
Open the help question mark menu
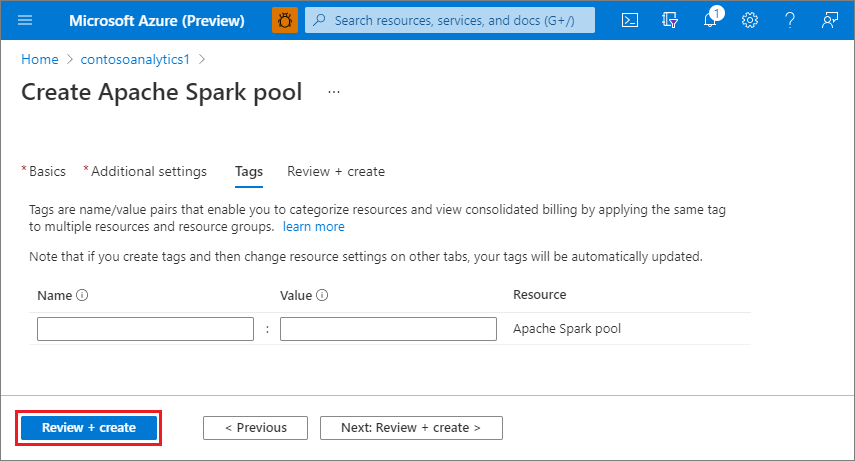point(790,20)
